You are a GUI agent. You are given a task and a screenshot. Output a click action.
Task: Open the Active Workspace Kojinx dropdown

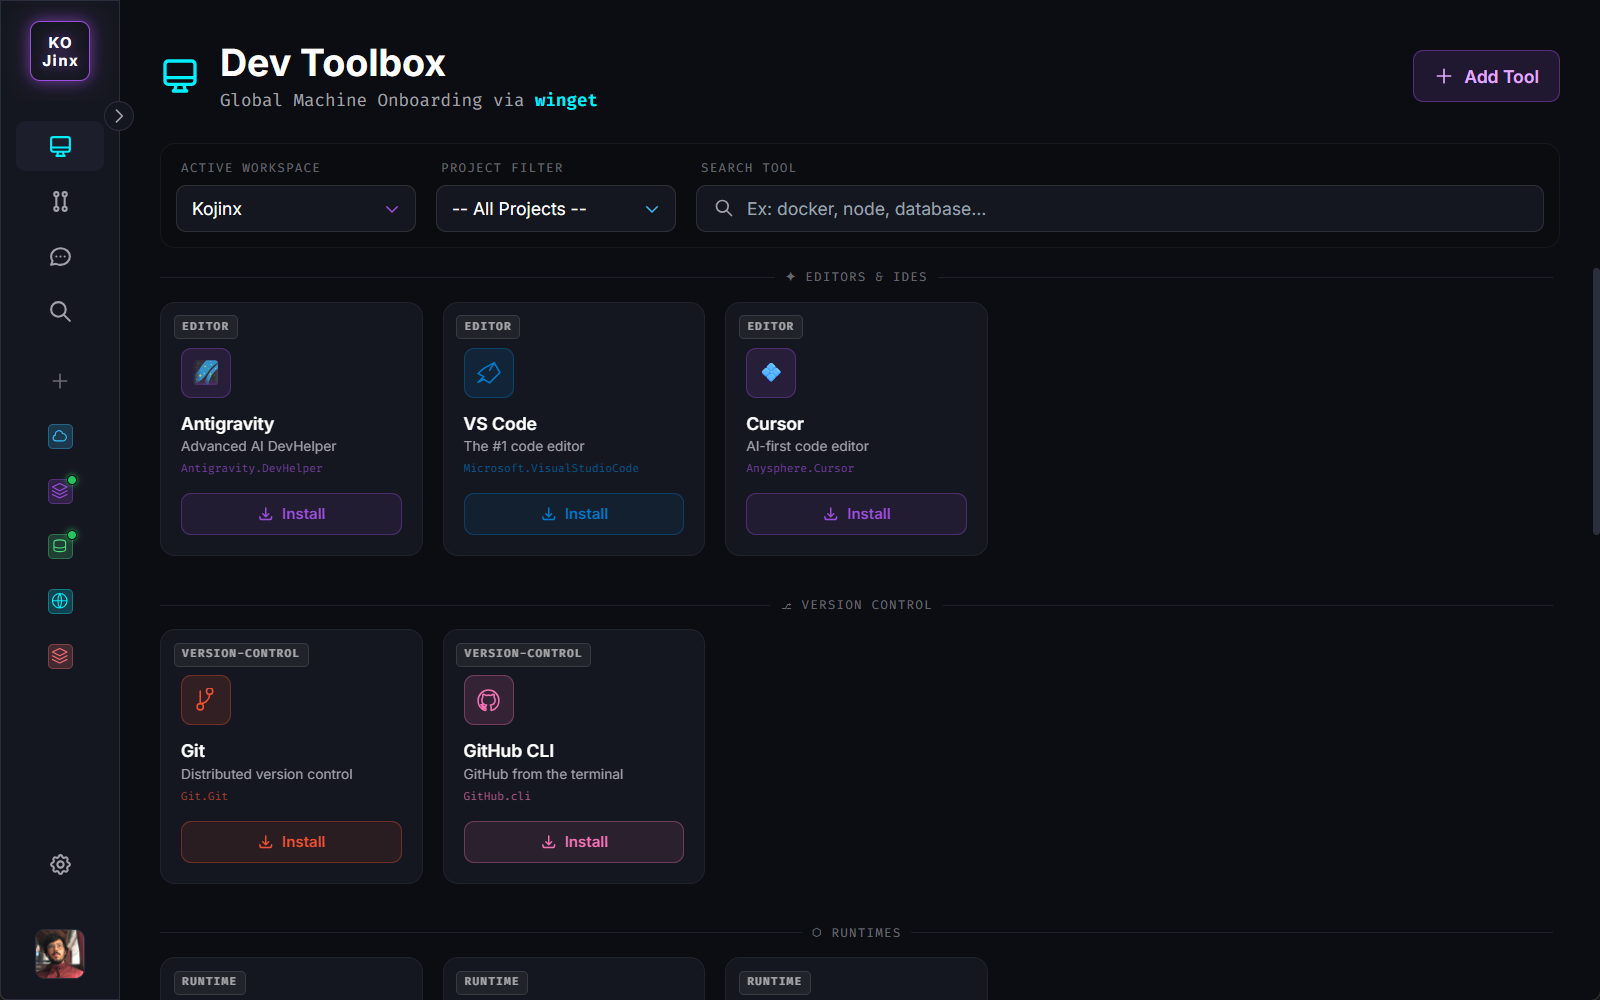(x=296, y=209)
